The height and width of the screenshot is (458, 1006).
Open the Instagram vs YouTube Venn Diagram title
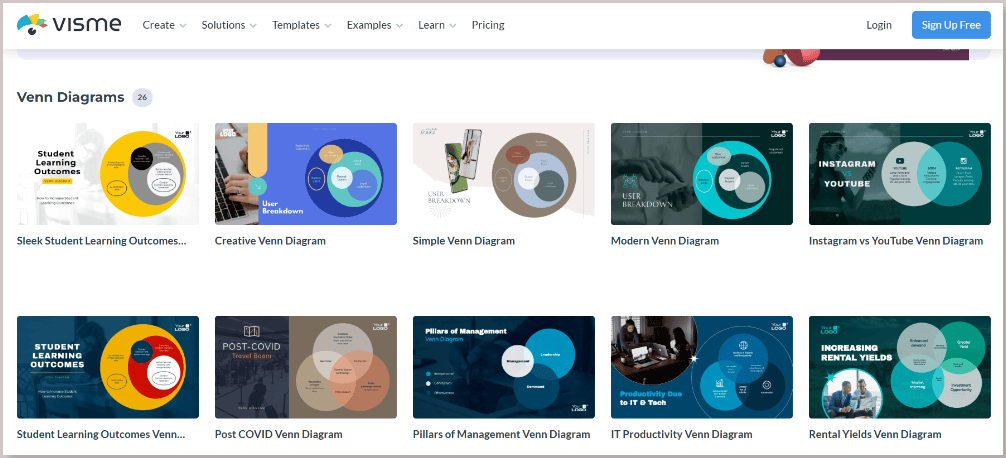coord(896,241)
